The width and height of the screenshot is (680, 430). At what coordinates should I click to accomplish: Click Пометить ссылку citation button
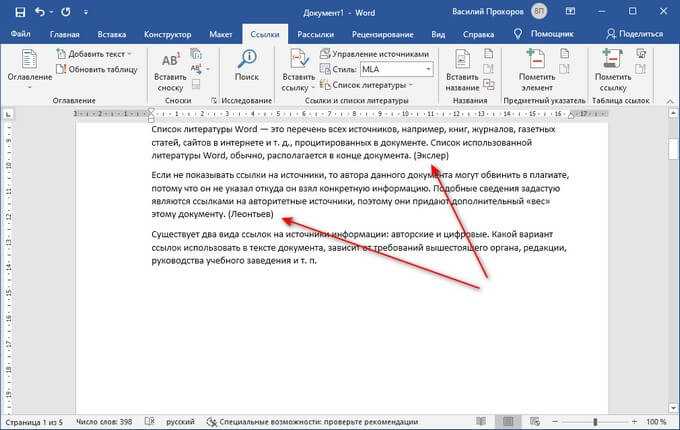[613, 71]
